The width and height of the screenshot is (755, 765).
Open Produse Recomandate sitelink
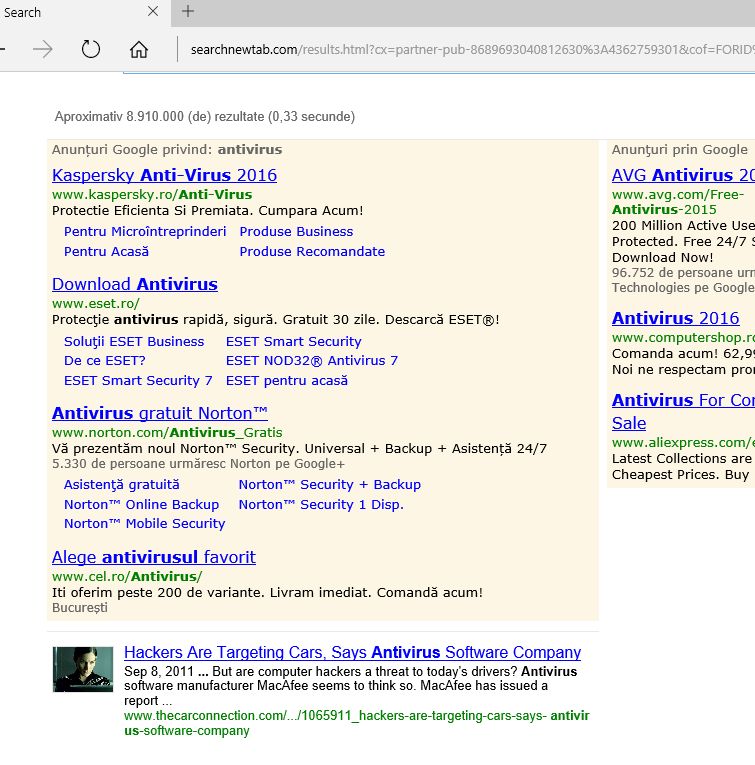pyautogui.click(x=312, y=251)
